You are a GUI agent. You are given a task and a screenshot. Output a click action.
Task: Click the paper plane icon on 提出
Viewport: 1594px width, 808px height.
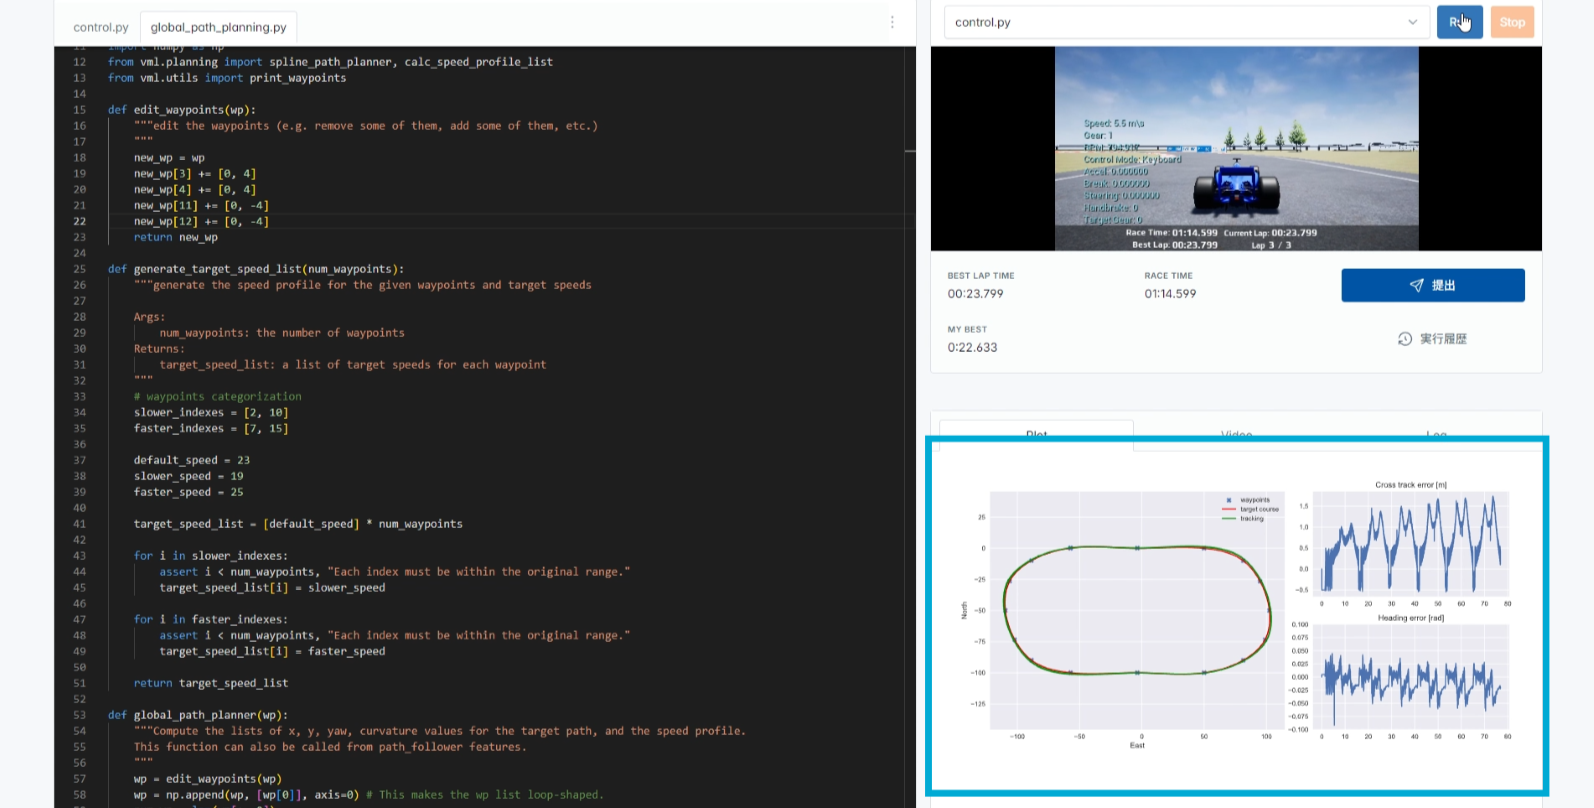pyautogui.click(x=1416, y=285)
